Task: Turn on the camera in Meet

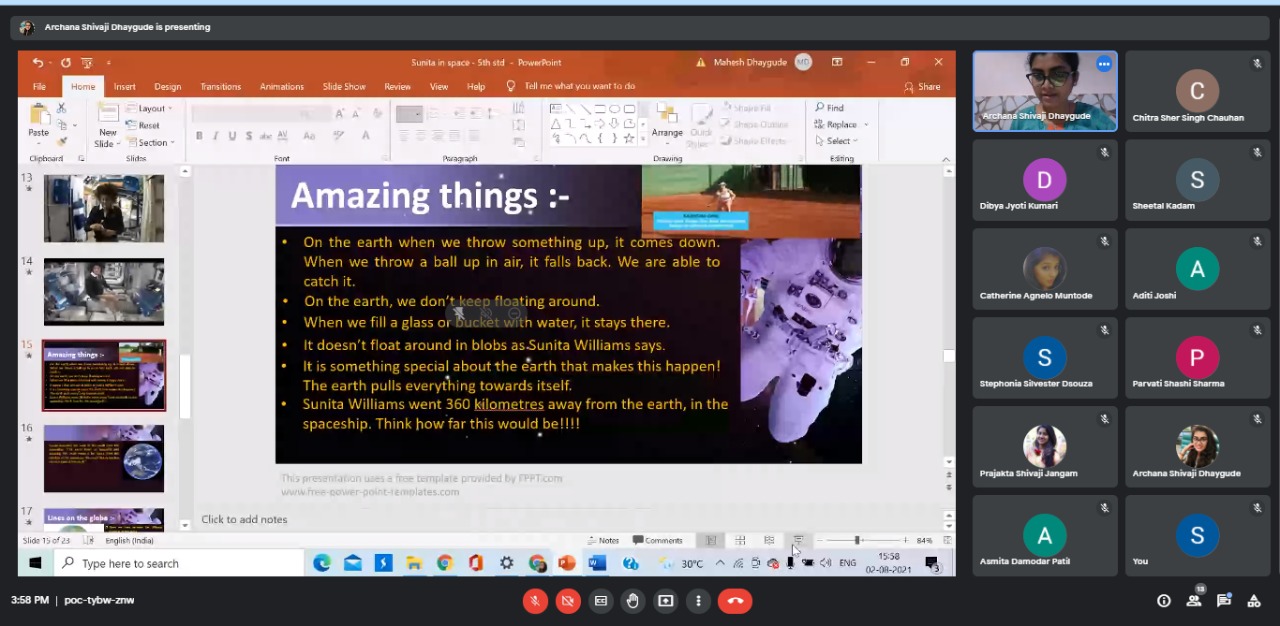Action: (x=568, y=601)
